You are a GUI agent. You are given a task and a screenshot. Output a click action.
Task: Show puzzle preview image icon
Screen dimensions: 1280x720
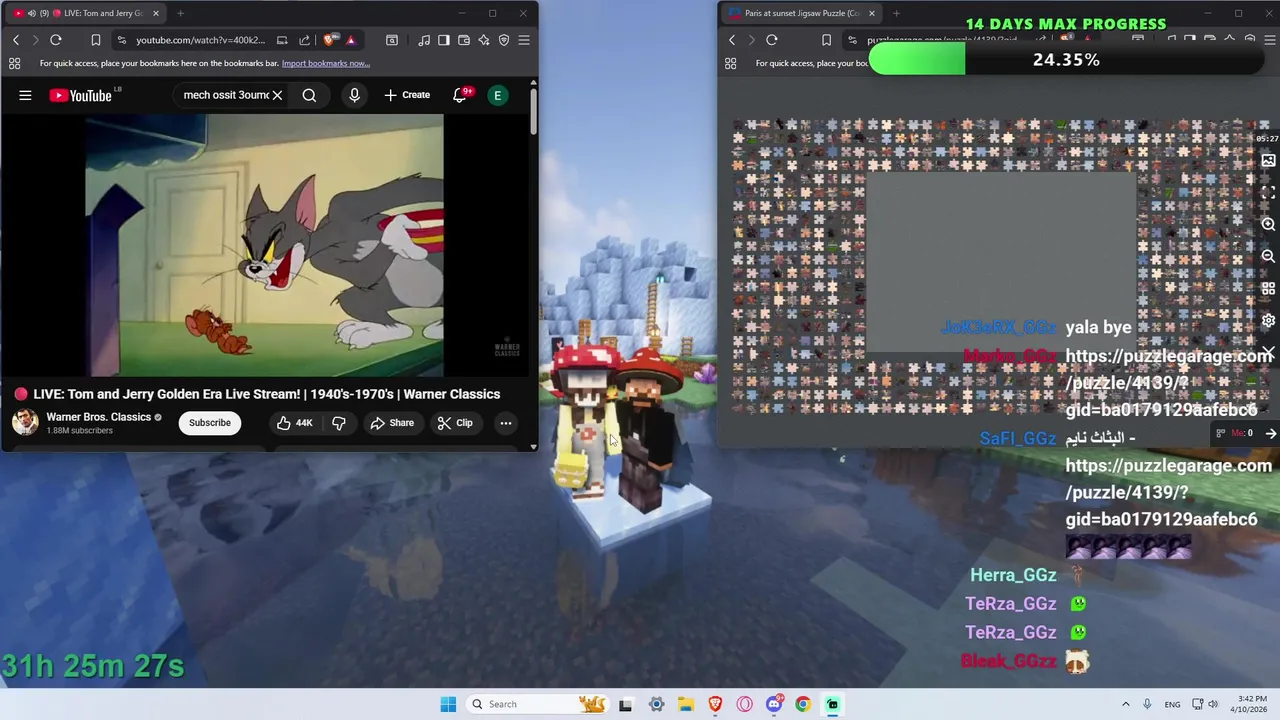click(1268, 161)
